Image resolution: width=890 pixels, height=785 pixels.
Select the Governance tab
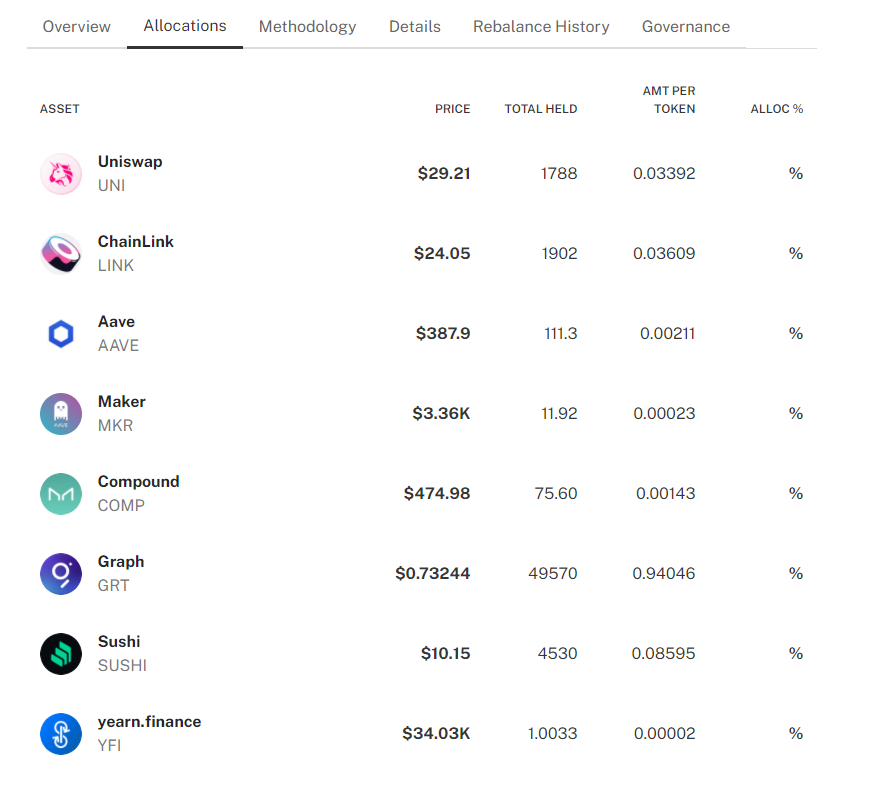[x=686, y=27]
